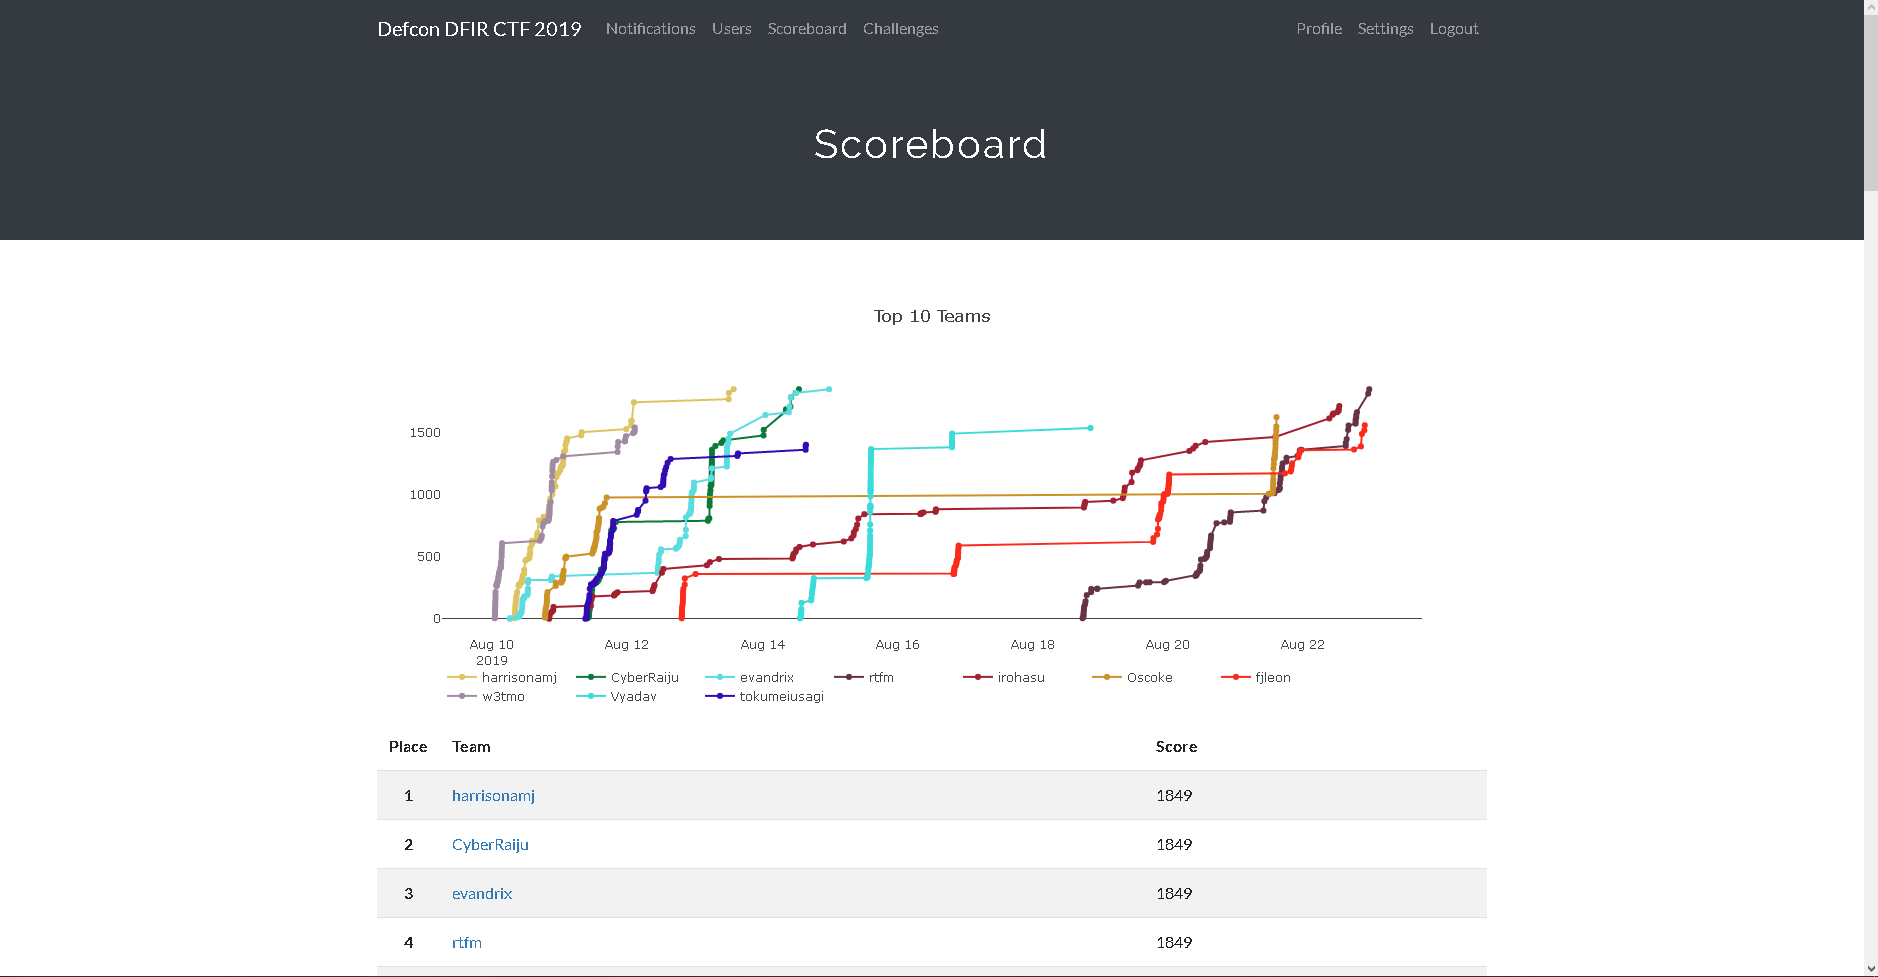The width and height of the screenshot is (1878, 977).
Task: Toggle harrisonamj series in chart legend
Action: point(502,677)
